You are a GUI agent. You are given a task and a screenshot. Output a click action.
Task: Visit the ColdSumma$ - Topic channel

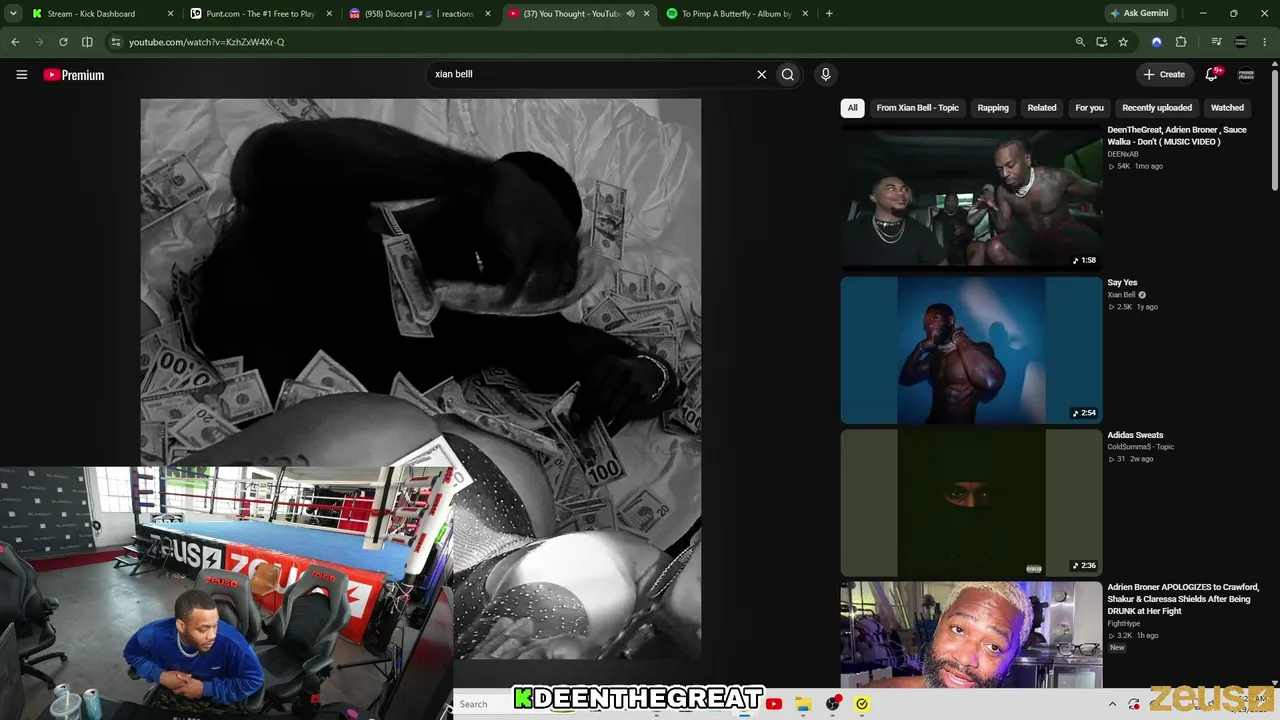[x=1141, y=447]
